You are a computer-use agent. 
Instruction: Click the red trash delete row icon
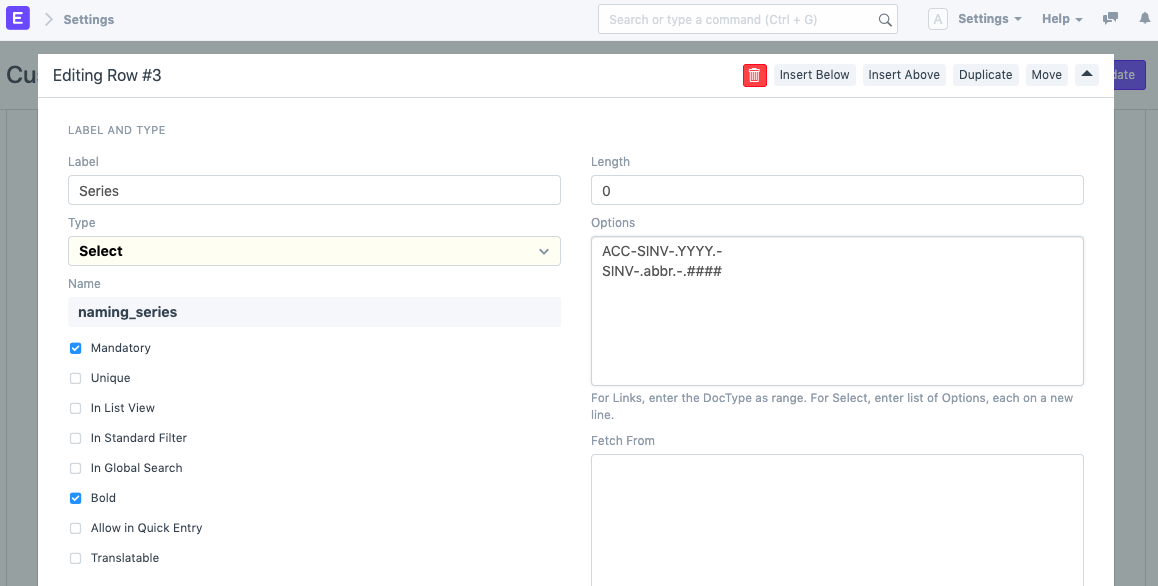[x=755, y=75]
